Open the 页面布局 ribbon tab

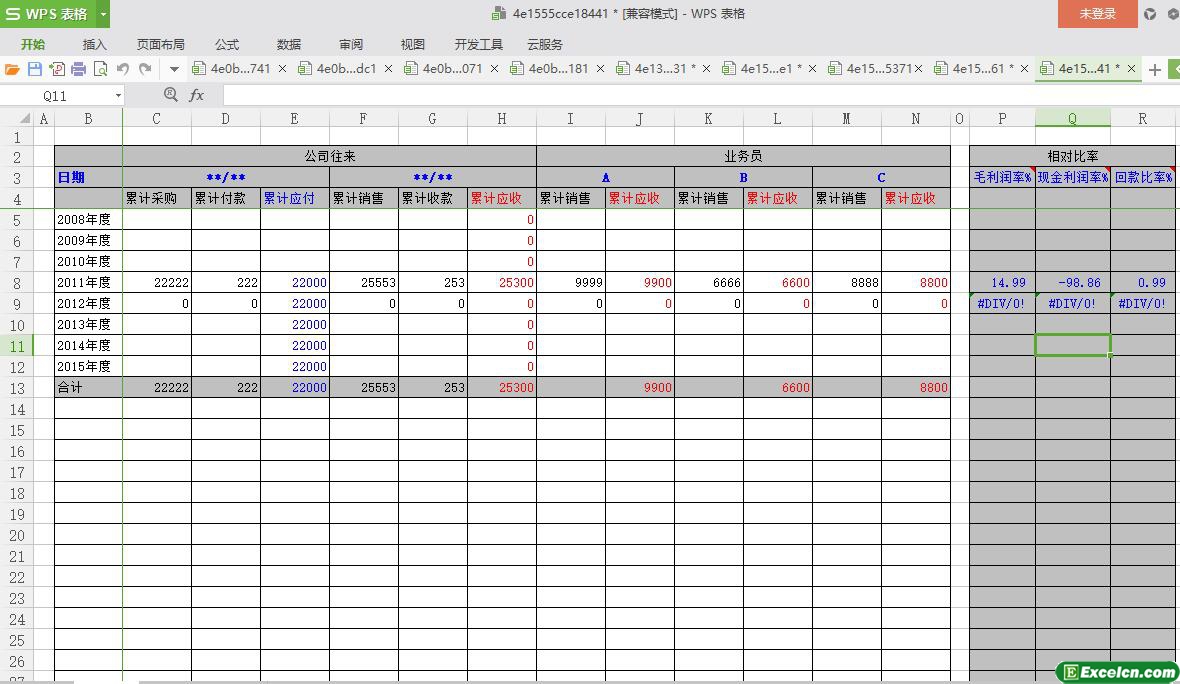point(160,44)
